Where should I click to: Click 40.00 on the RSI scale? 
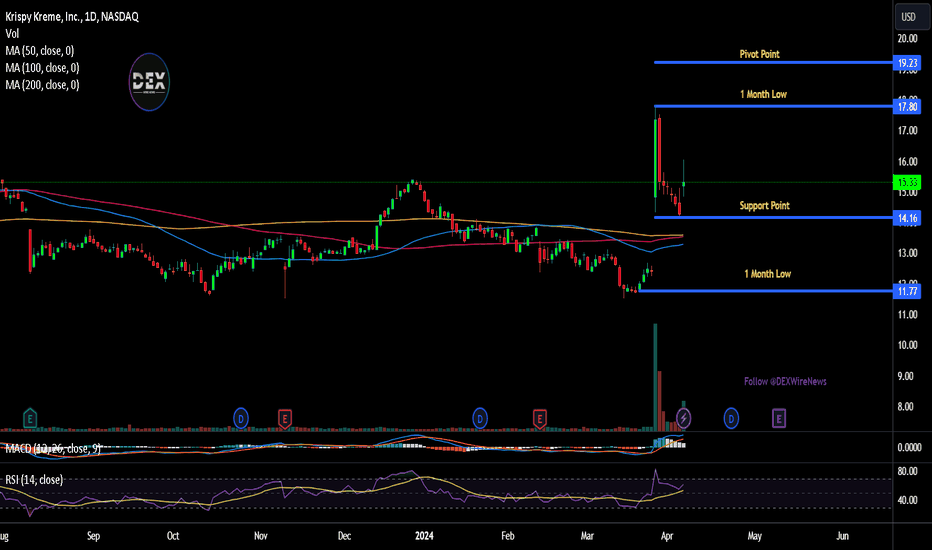pyautogui.click(x=907, y=500)
